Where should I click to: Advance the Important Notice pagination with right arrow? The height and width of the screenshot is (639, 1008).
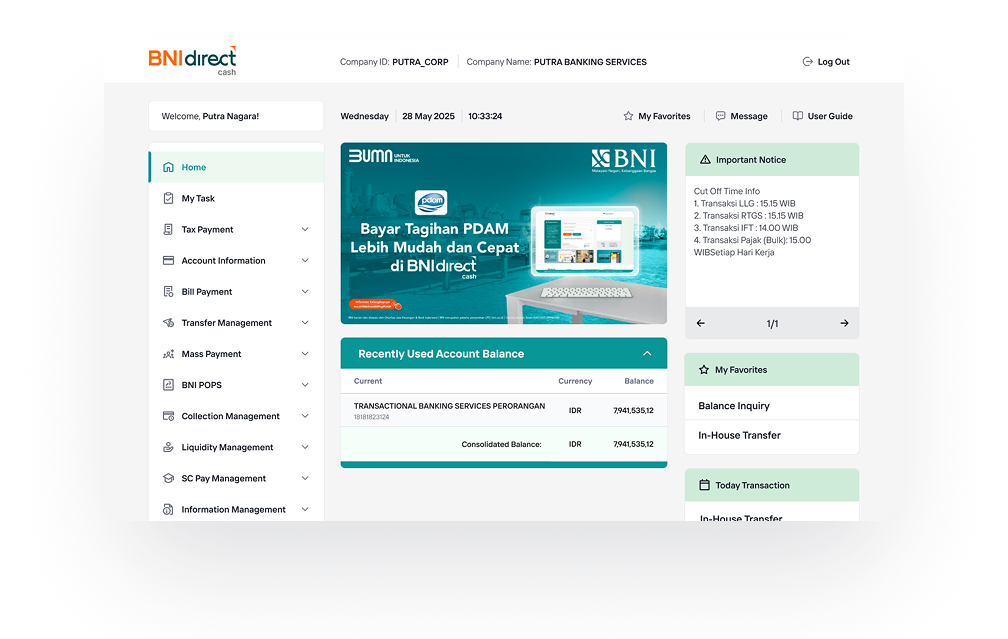843,323
